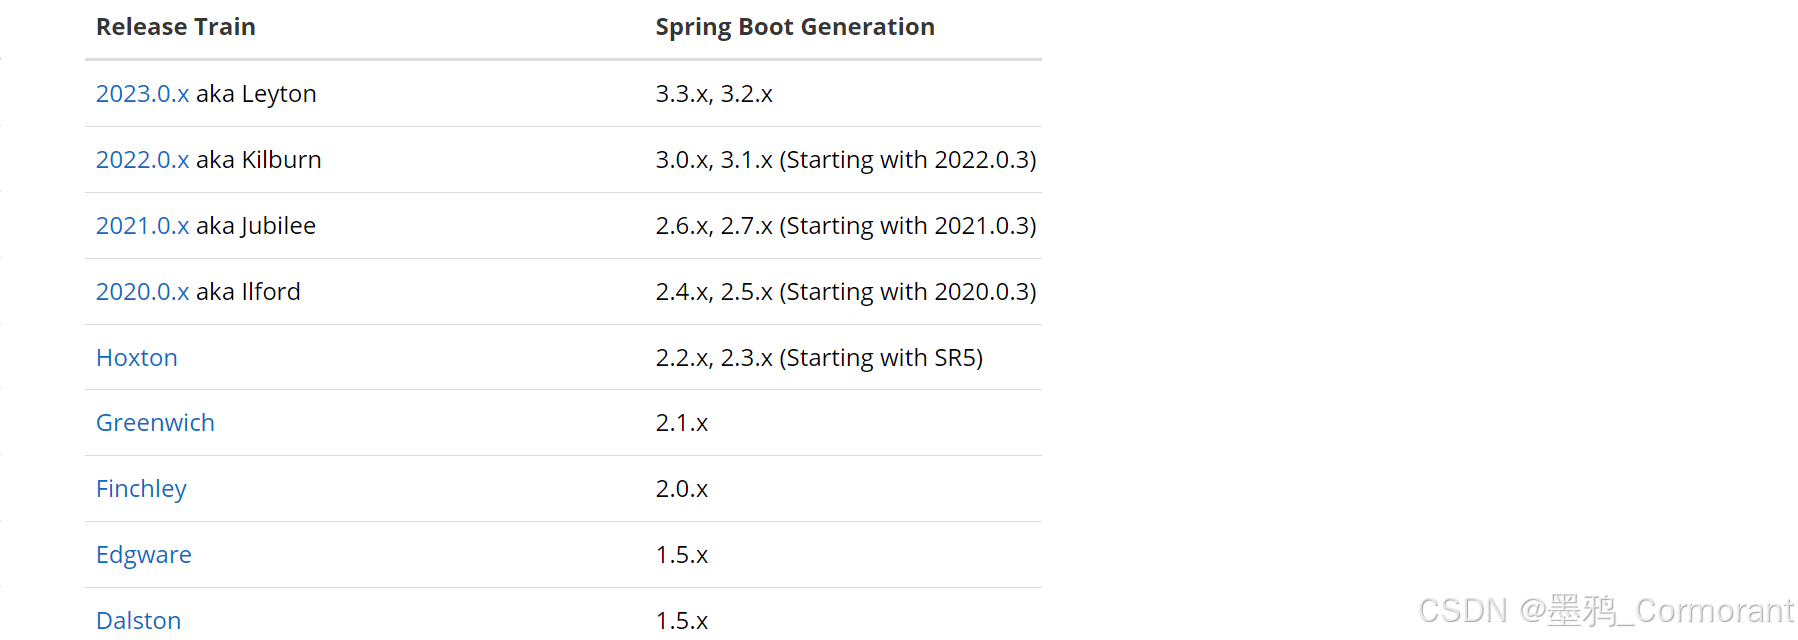Select the 2.1.x cell in Greenwich row
The image size is (1798, 640).
(682, 423)
